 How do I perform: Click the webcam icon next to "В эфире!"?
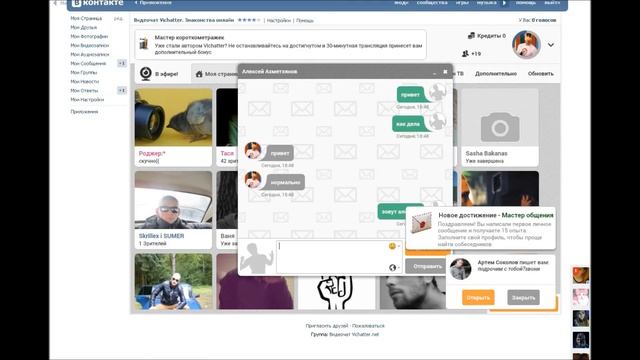pos(146,73)
